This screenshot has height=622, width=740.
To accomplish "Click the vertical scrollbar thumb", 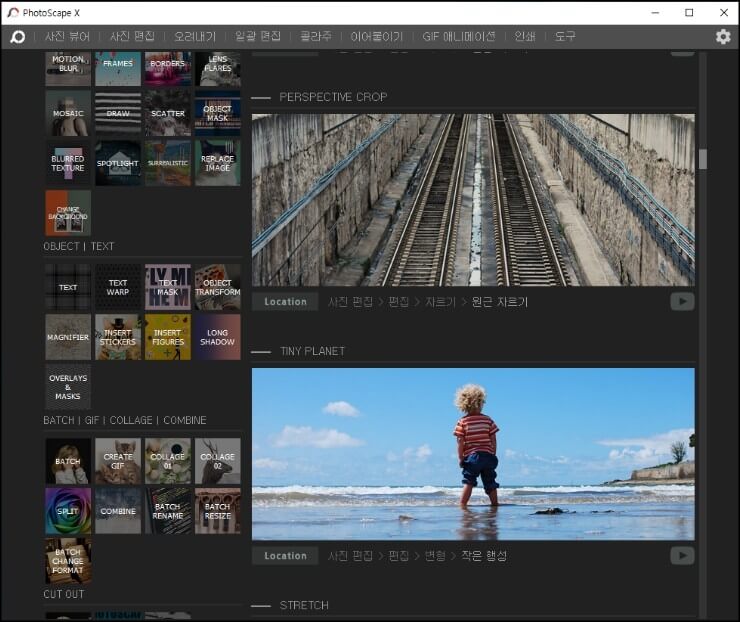I will point(703,159).
